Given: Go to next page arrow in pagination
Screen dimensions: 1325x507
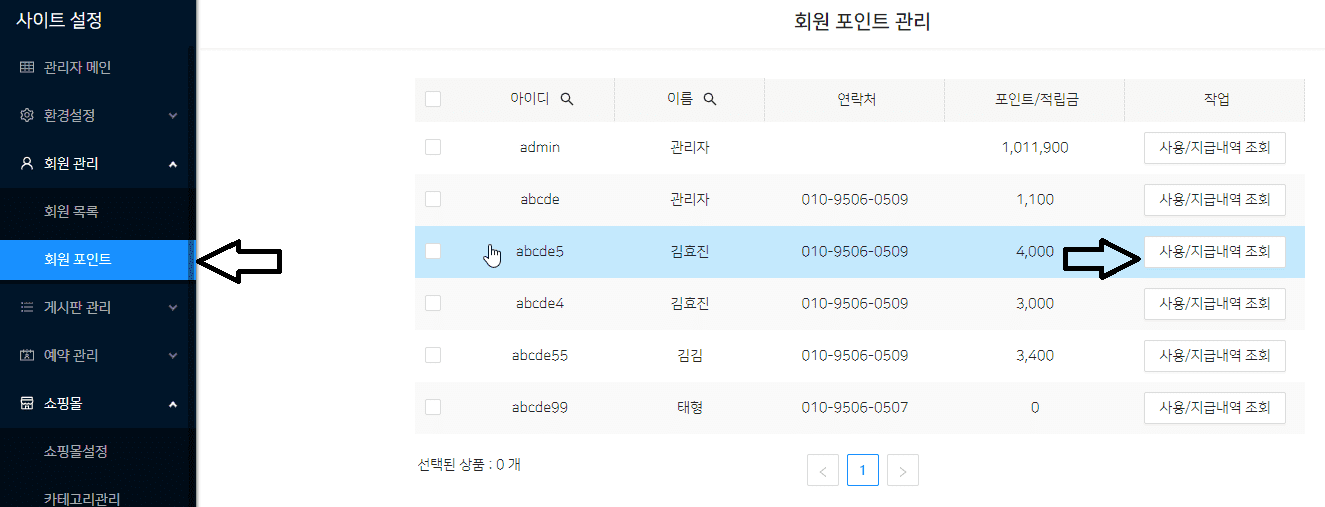Looking at the screenshot, I should (x=902, y=470).
